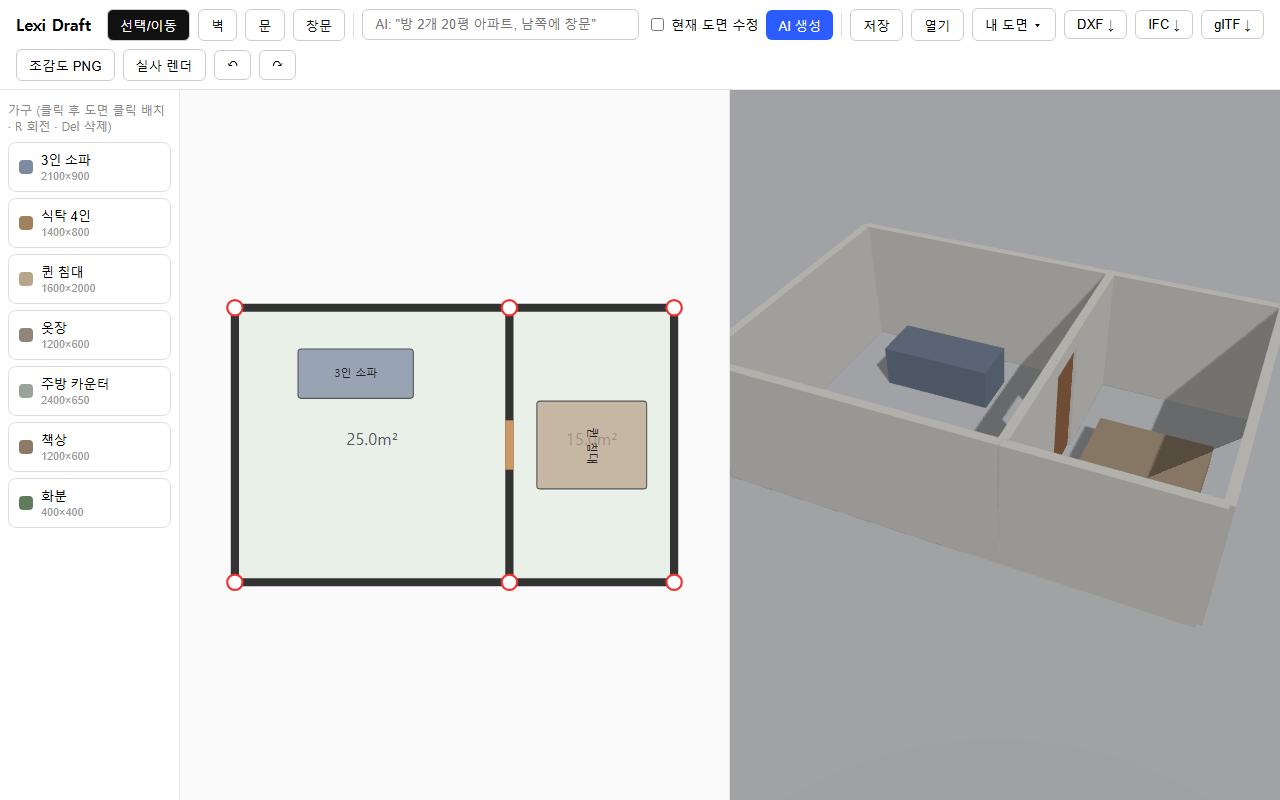The height and width of the screenshot is (800, 1280).
Task: Pick the 식탁 4인 furniture item
Action: point(89,223)
